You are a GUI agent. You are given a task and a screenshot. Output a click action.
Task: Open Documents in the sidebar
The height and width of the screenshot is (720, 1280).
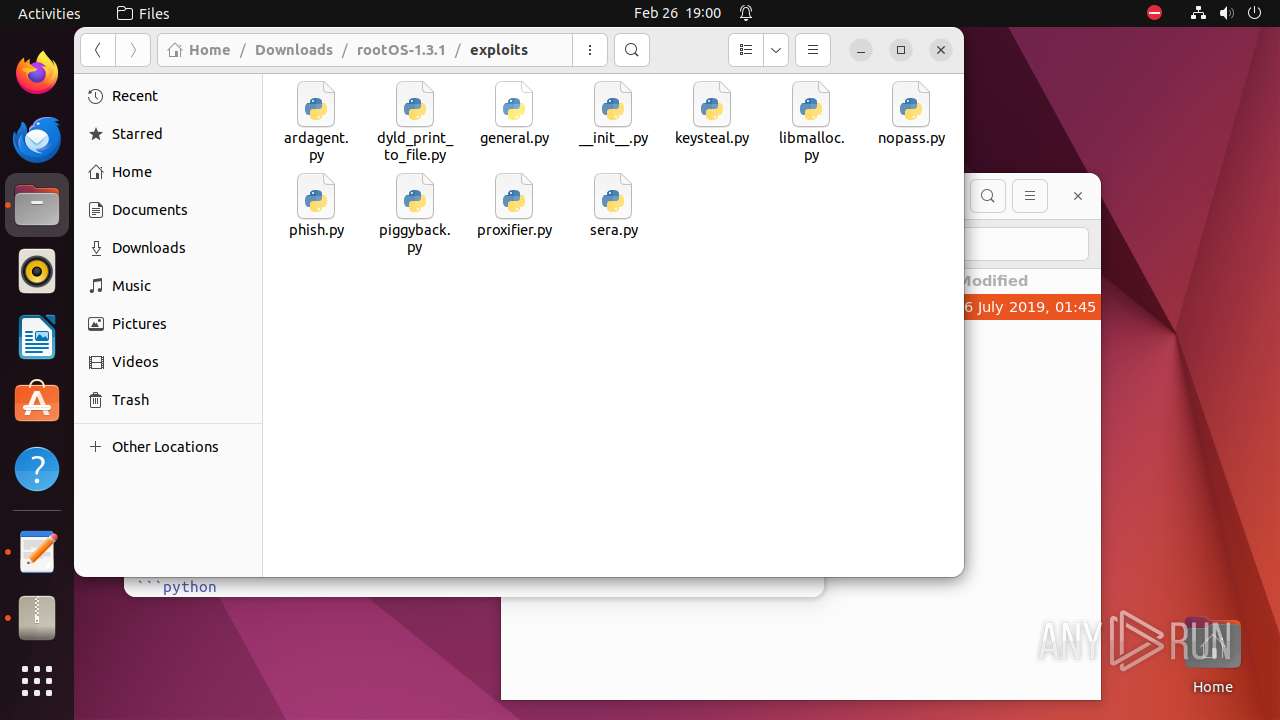168,210
